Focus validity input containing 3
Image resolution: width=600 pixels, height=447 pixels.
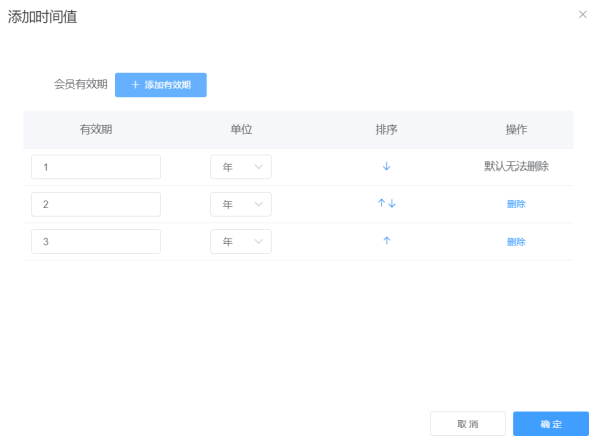(96, 241)
